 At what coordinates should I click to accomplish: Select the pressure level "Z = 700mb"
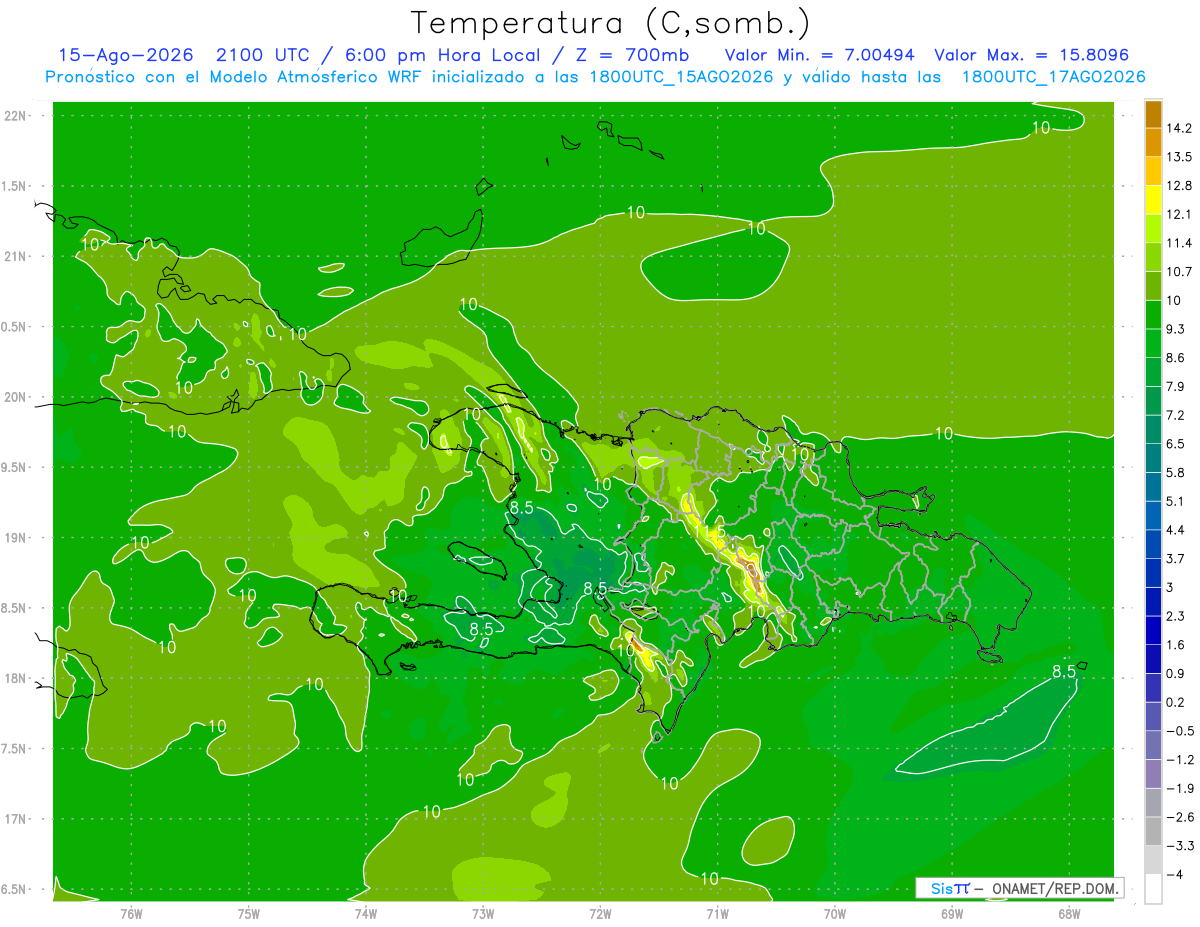(634, 55)
